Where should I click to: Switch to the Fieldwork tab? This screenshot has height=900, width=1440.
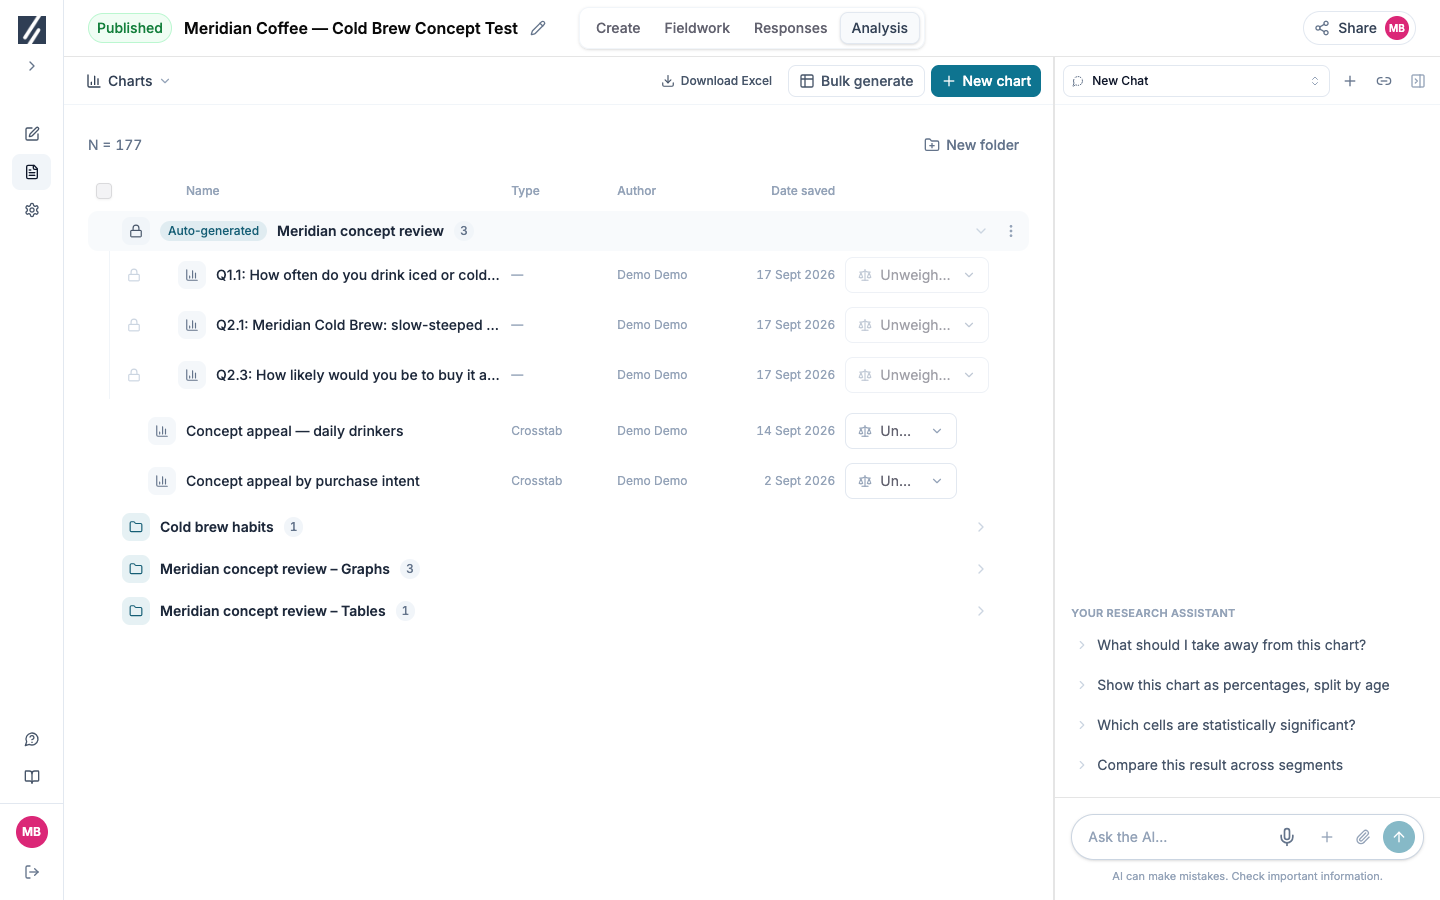(697, 28)
